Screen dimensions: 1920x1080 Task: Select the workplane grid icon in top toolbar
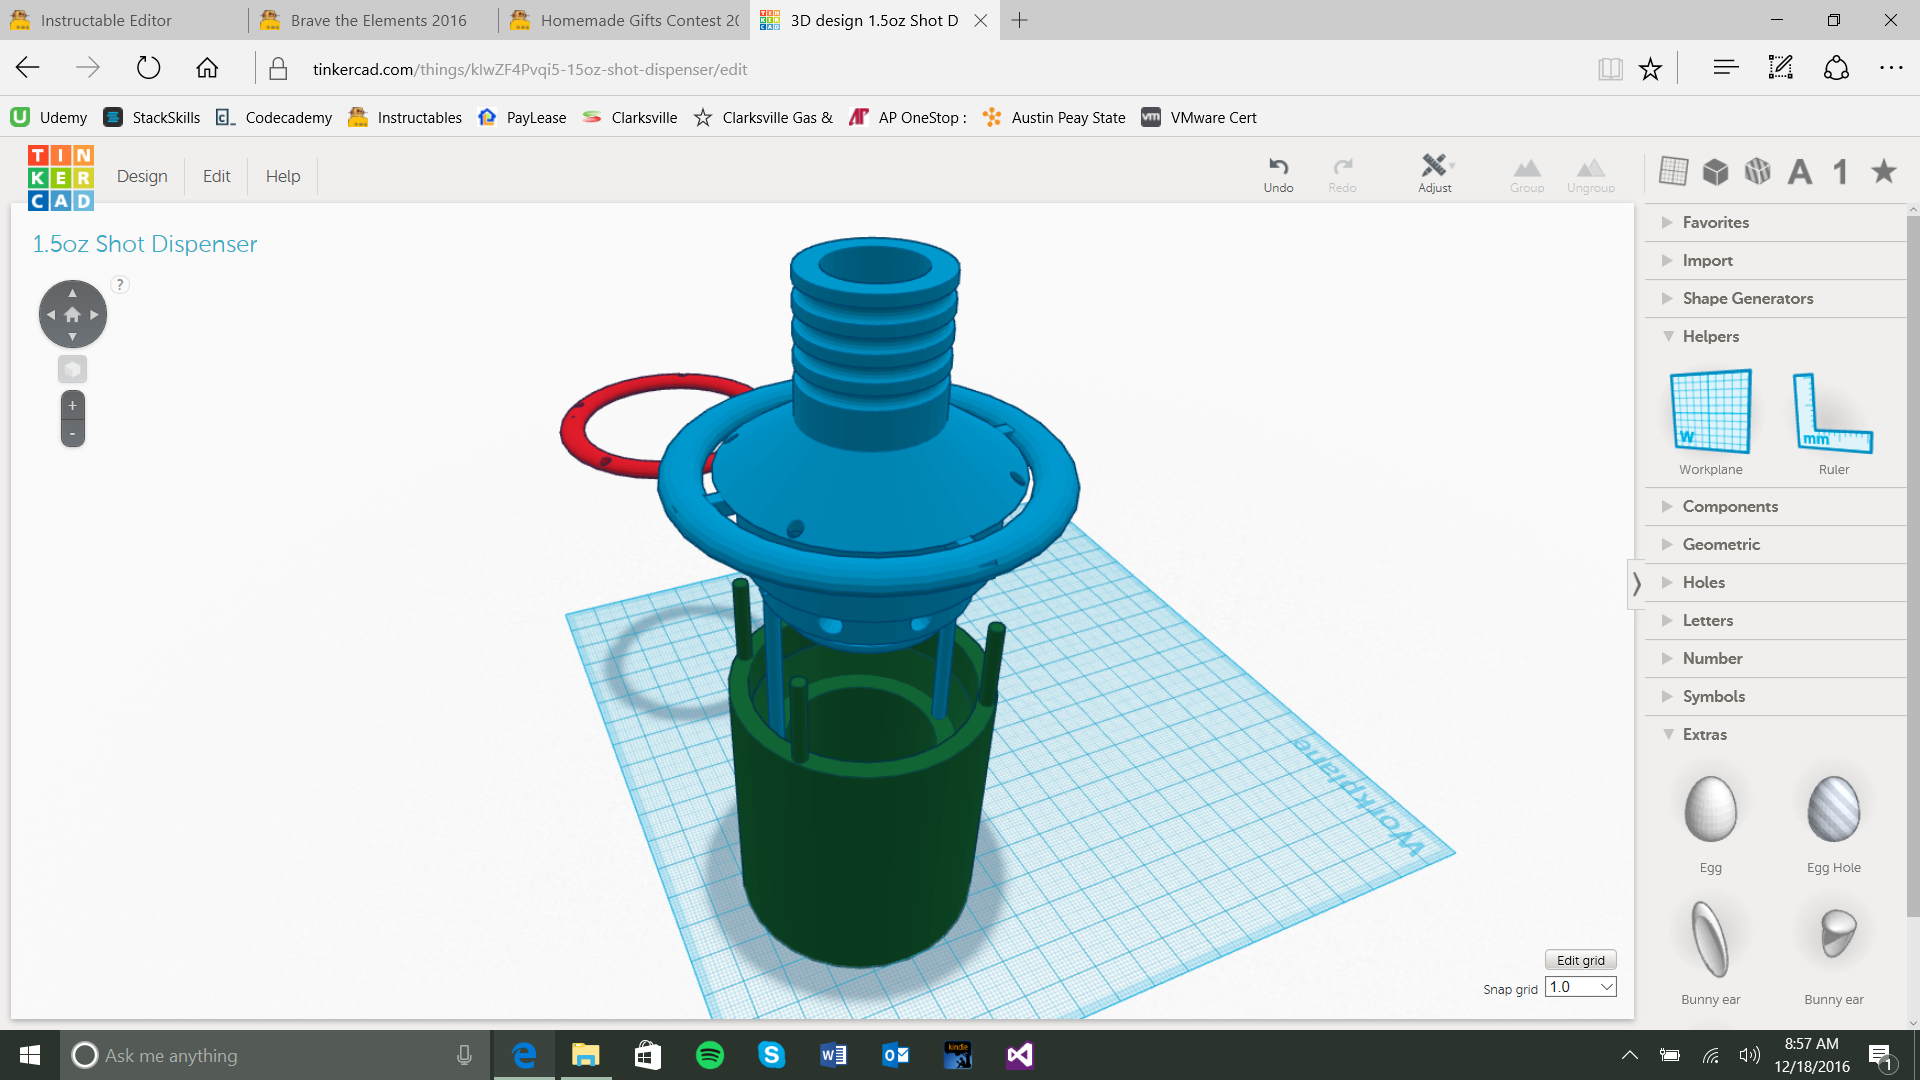(x=1673, y=171)
